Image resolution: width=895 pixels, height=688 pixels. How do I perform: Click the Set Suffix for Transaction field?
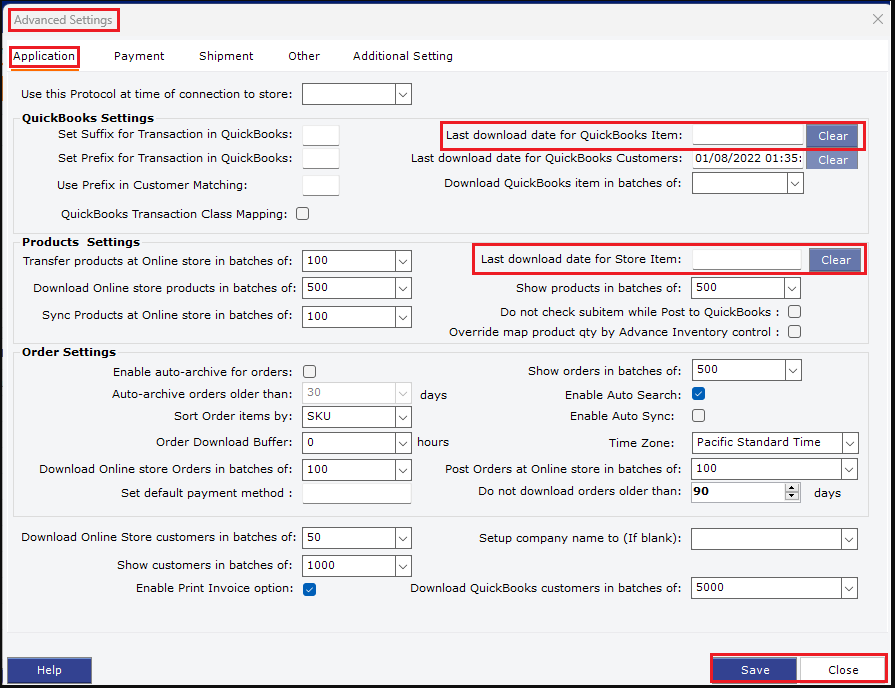[x=320, y=135]
